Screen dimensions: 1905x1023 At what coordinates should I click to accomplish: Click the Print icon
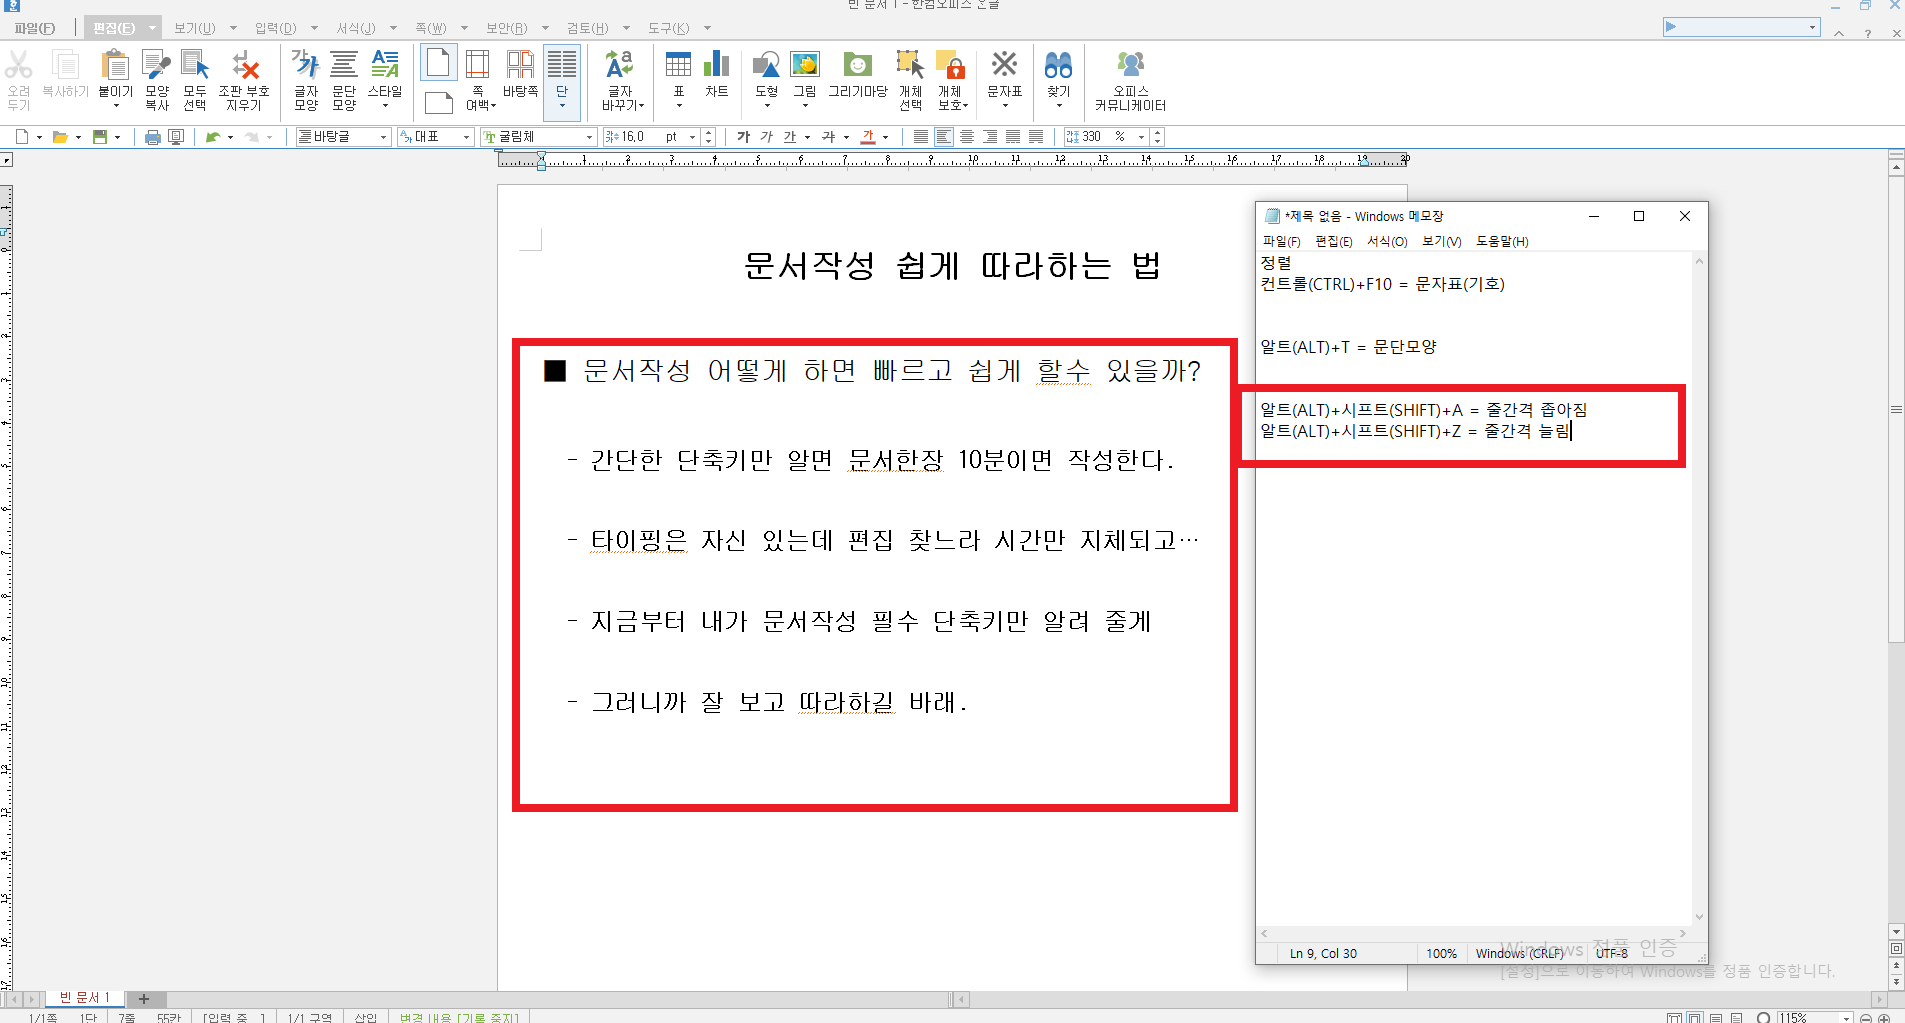pos(152,137)
